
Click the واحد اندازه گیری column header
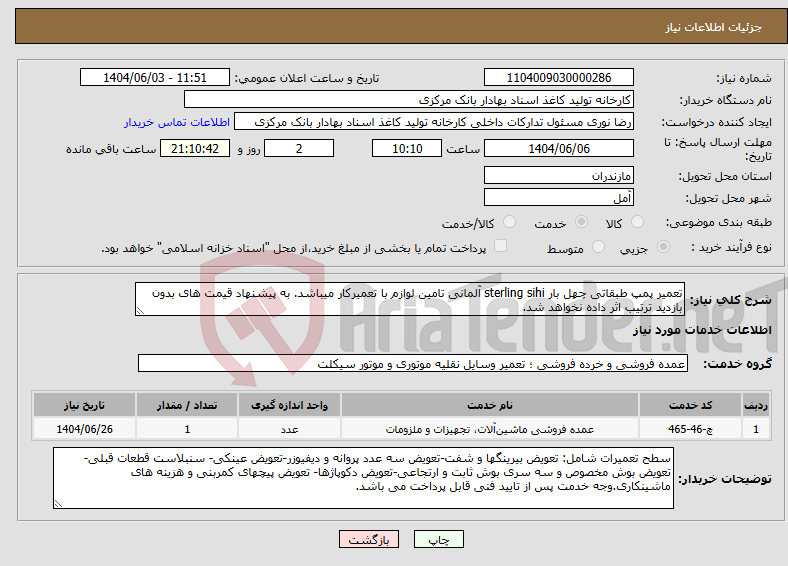(289, 405)
